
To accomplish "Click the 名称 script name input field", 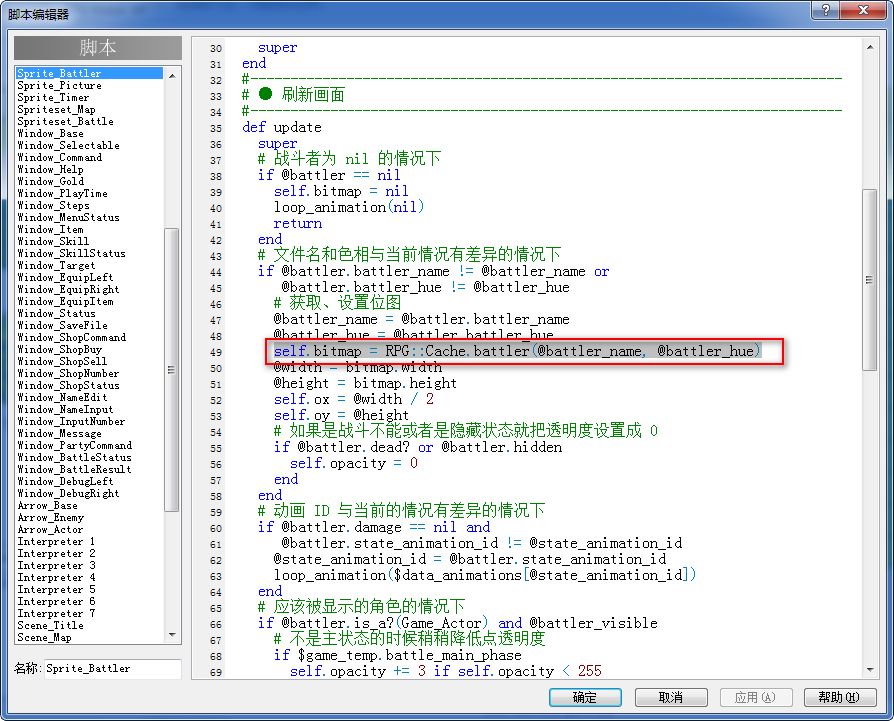I will [x=112, y=669].
